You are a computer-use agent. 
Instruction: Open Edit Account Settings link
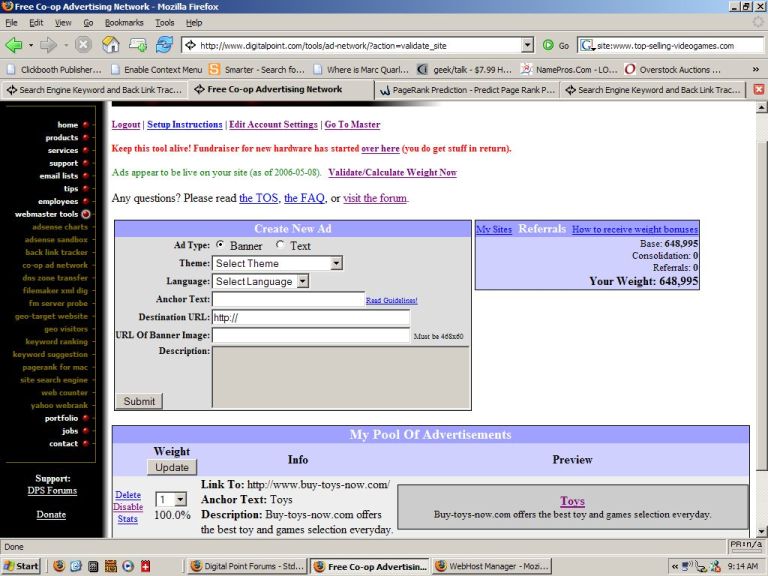tap(273, 124)
